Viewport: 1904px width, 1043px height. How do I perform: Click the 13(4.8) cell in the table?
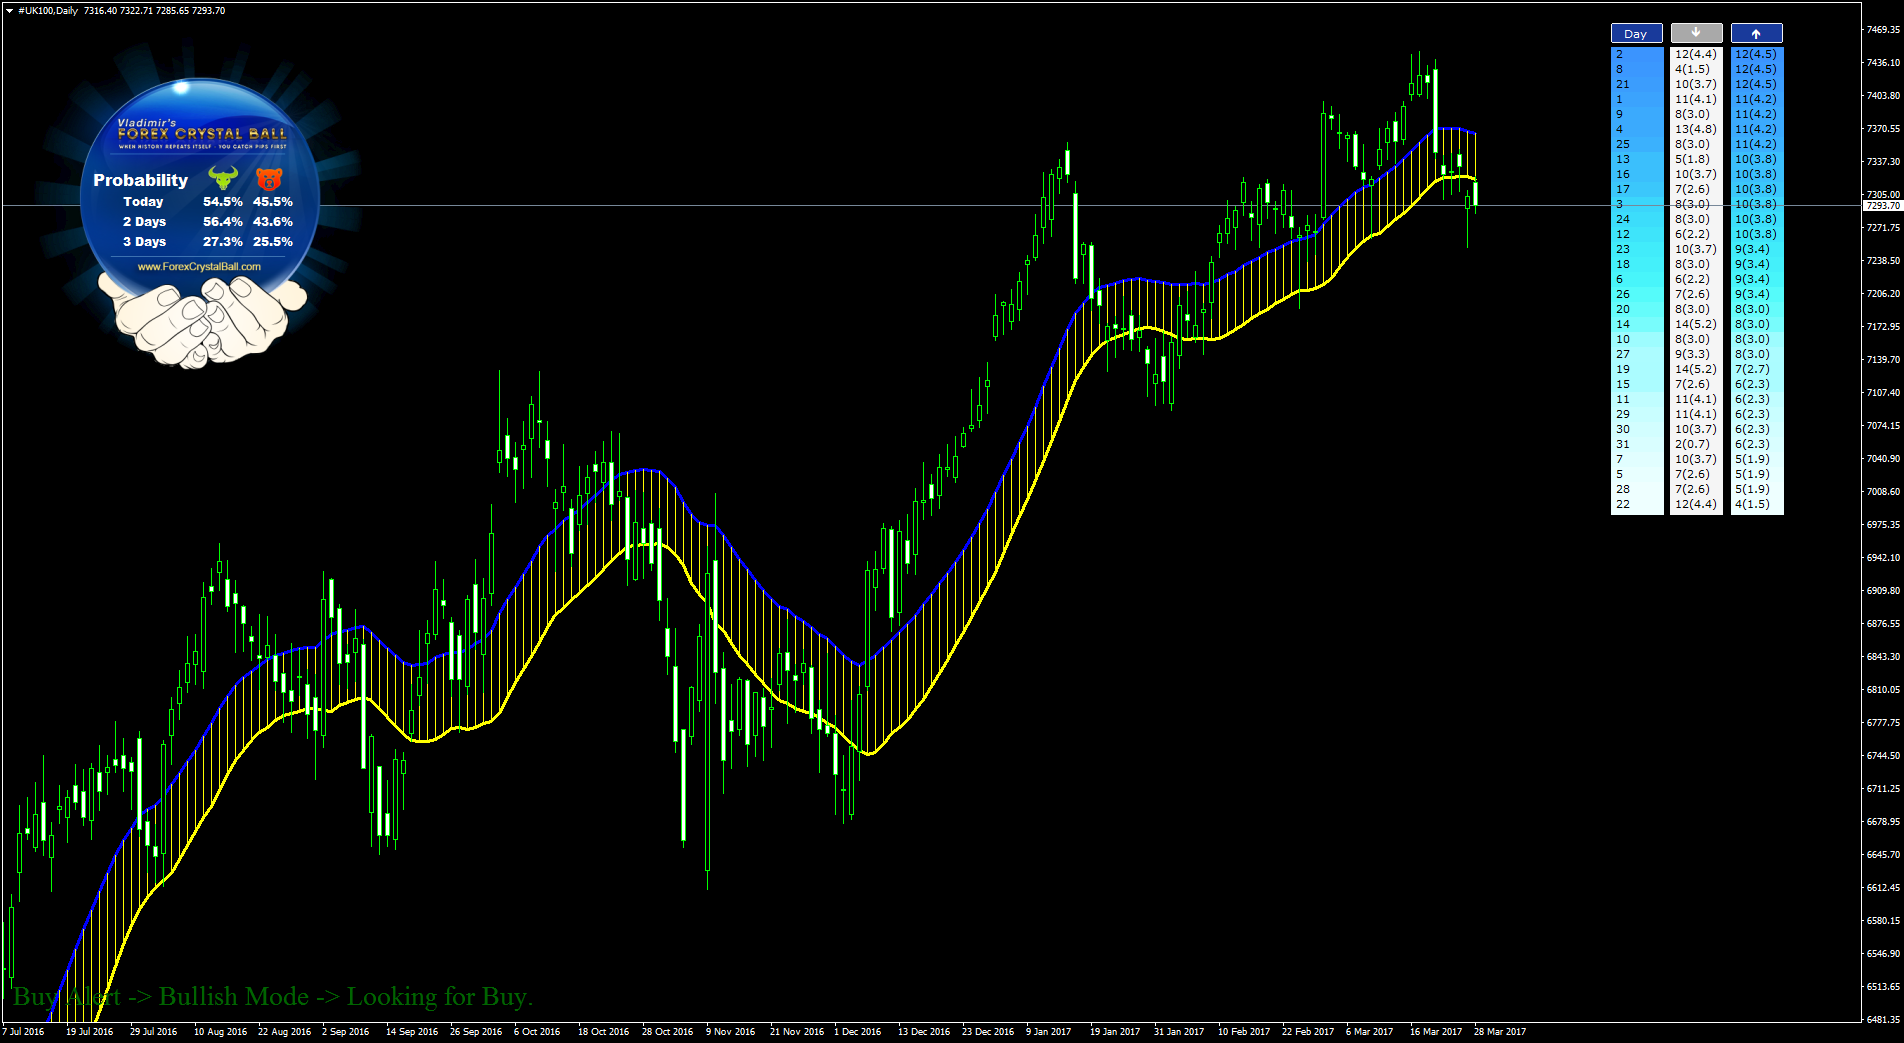(x=1695, y=129)
